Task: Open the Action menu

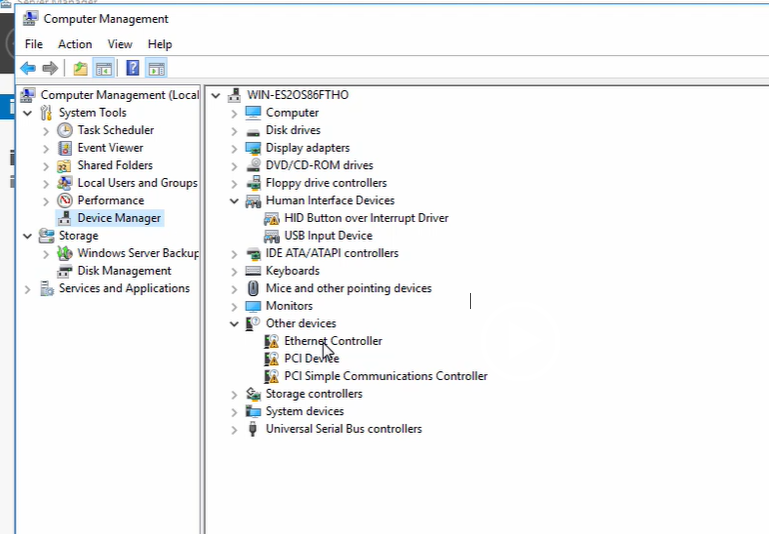Action: (x=75, y=44)
